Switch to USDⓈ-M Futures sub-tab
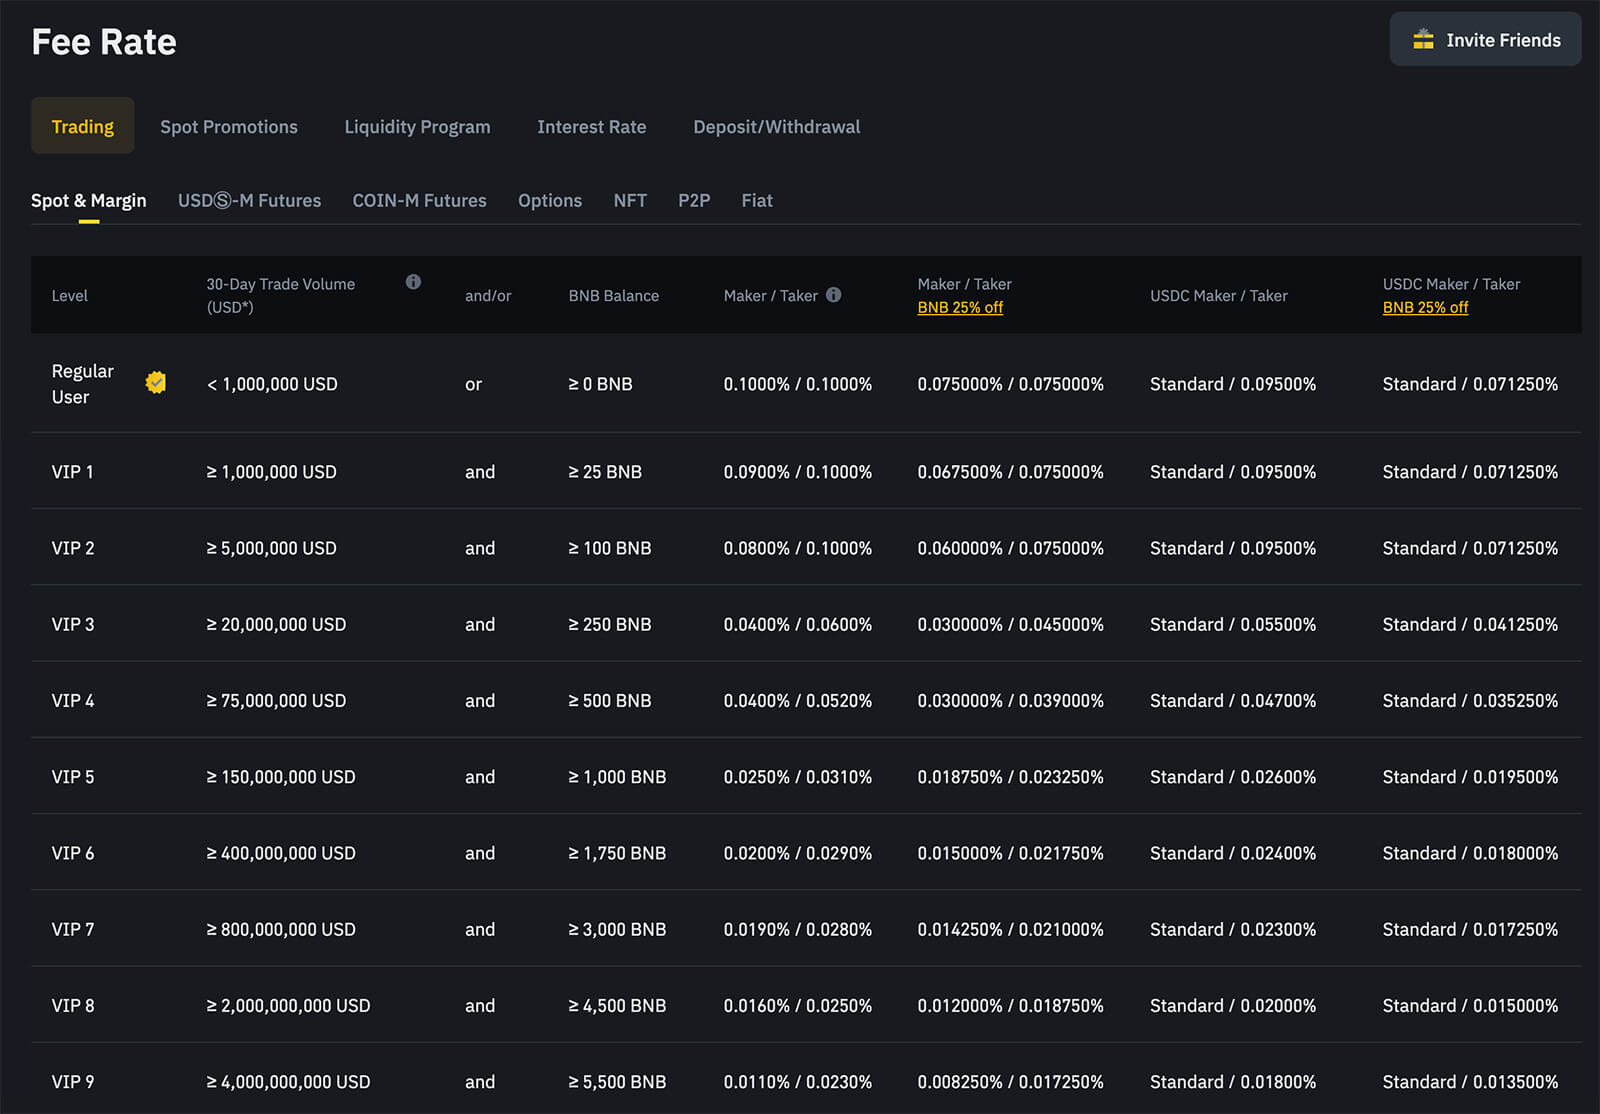1600x1114 pixels. pyautogui.click(x=249, y=201)
